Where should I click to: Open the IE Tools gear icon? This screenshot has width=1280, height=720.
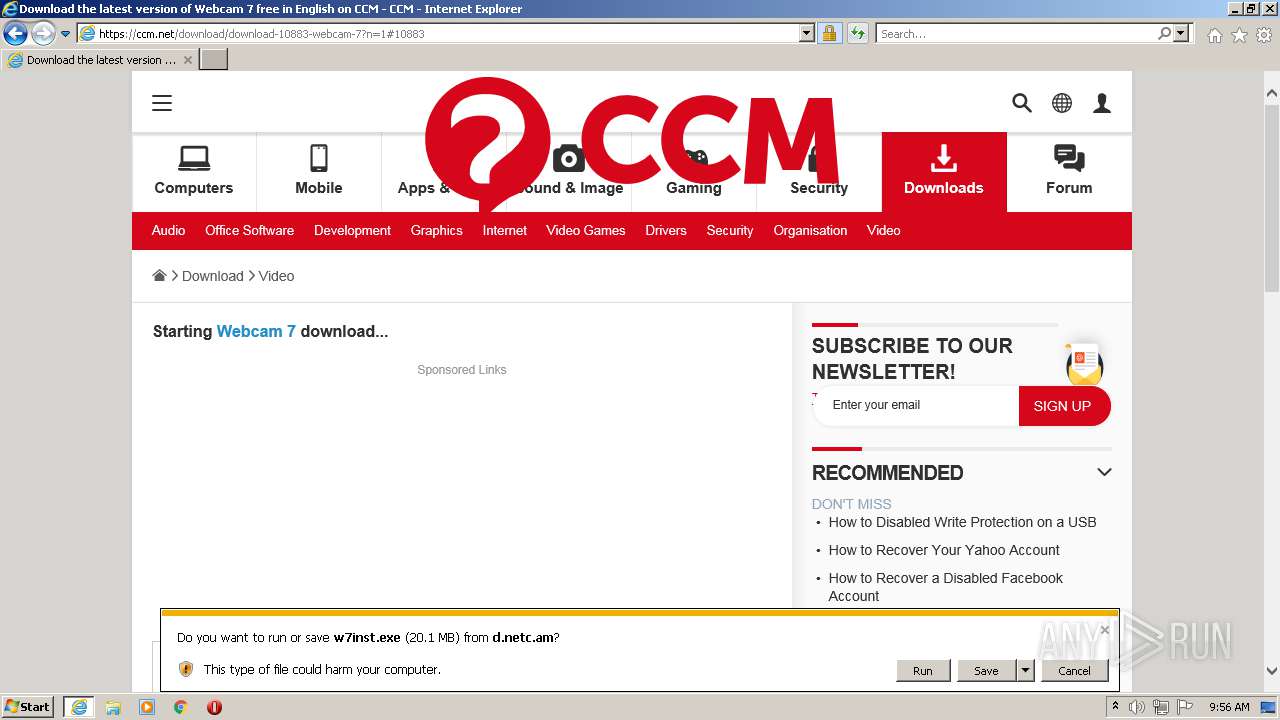[1264, 35]
